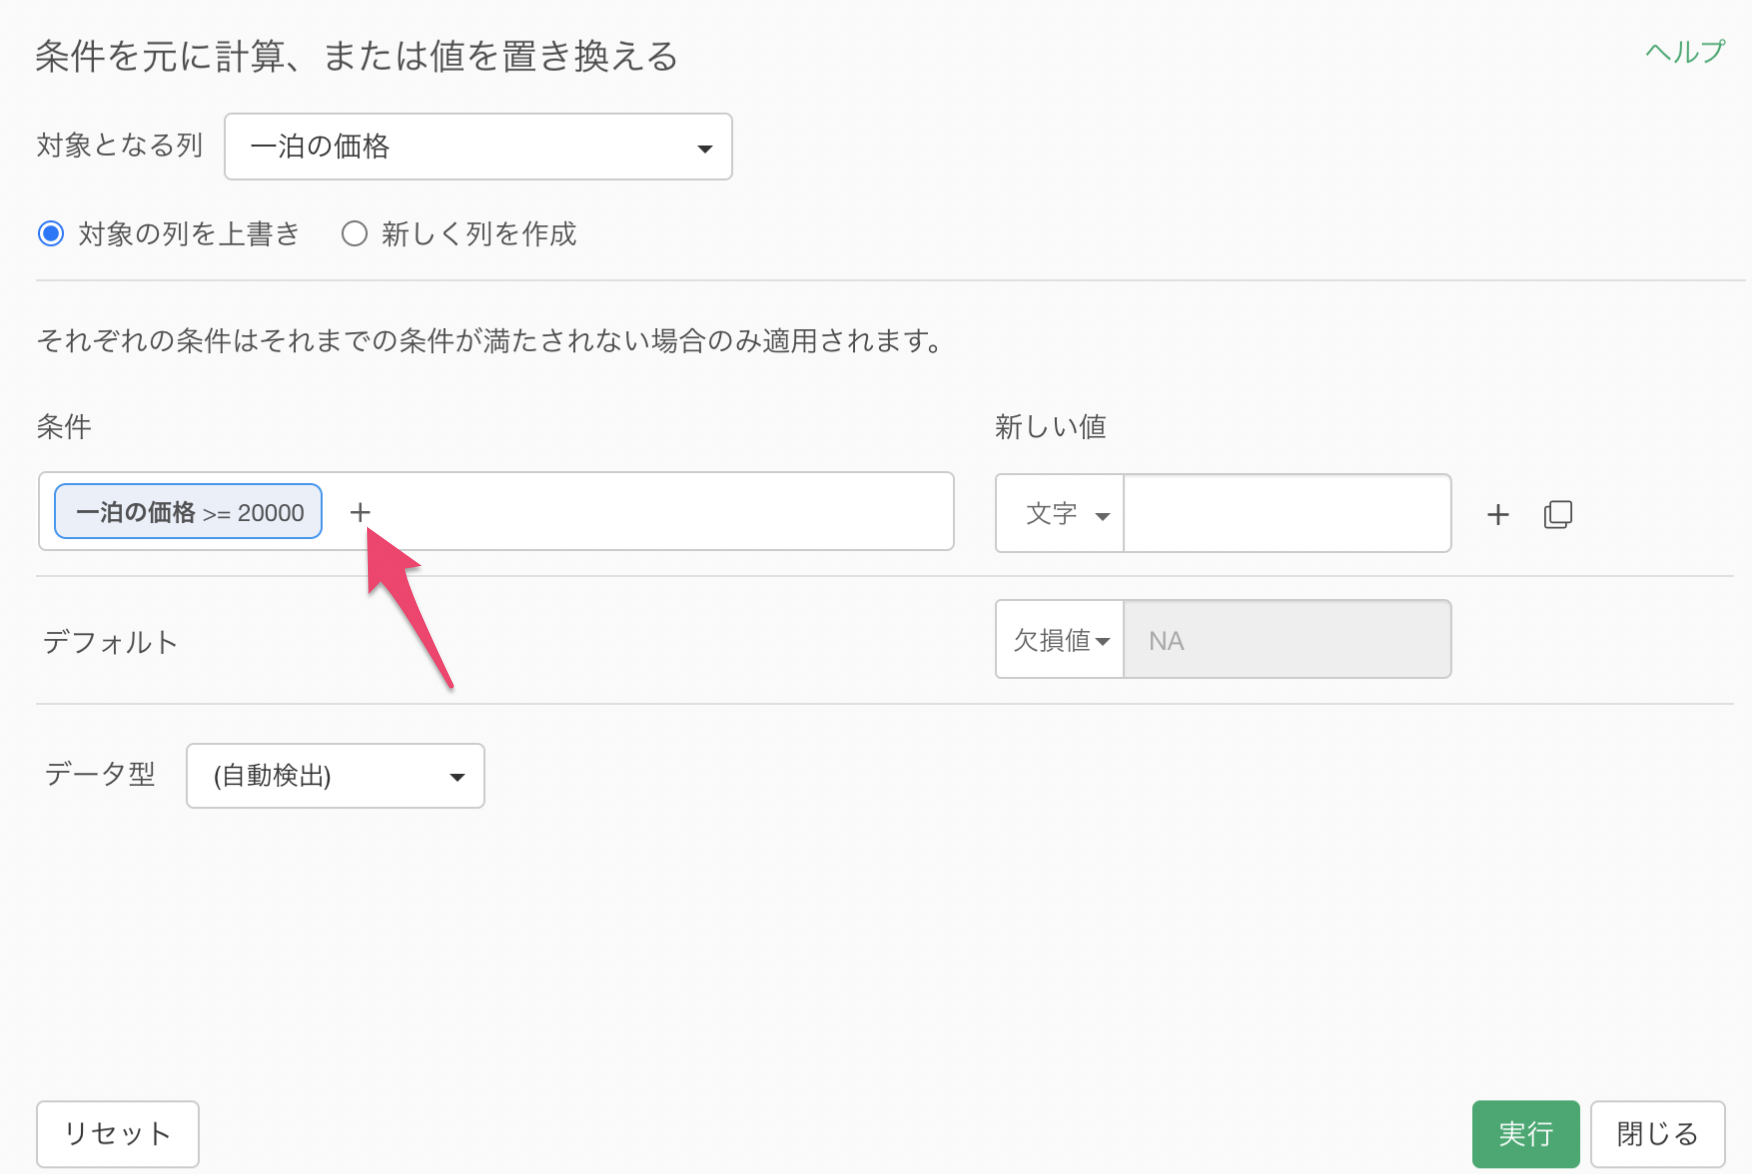1752x1174 pixels.
Task: Open the 対象となる列 column dropdown
Action: pos(477,147)
